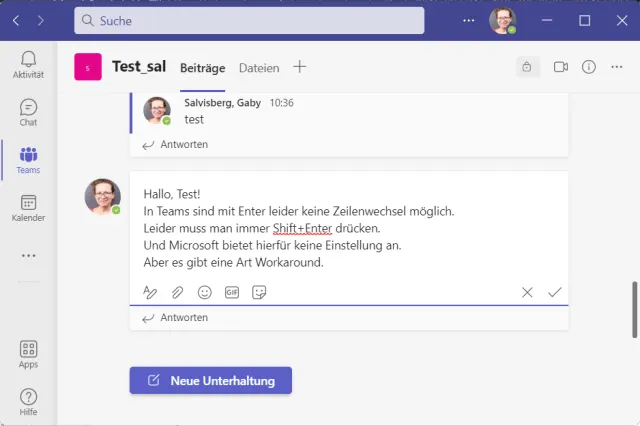Click the 'Hallo, Test!' line
Screen dimensions: 640x426
point(172,194)
